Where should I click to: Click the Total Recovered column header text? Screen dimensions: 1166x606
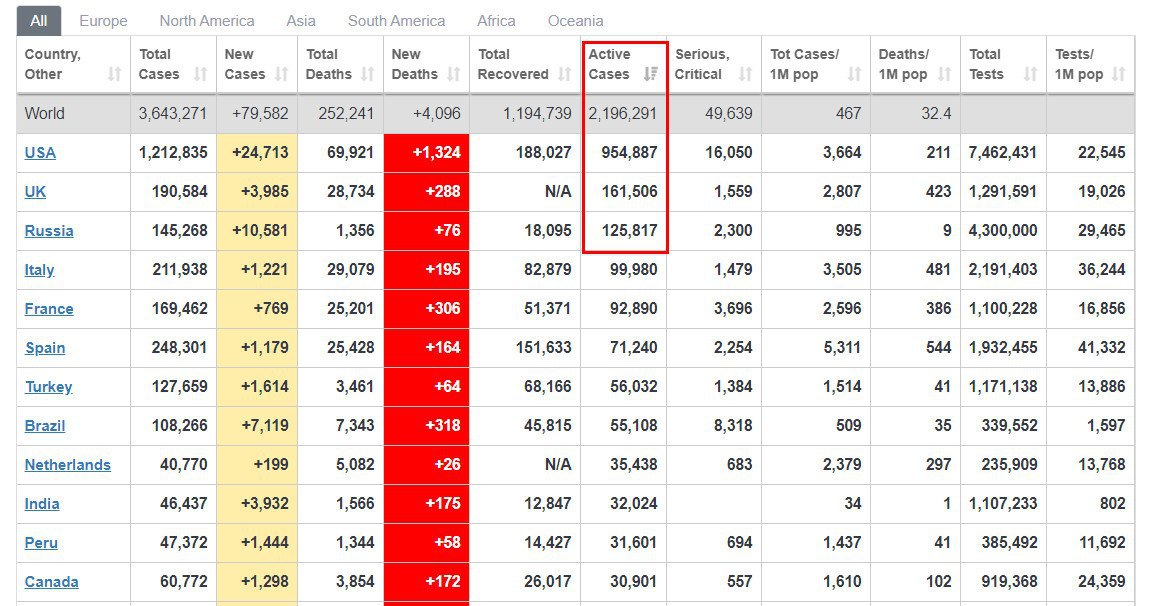click(x=513, y=64)
